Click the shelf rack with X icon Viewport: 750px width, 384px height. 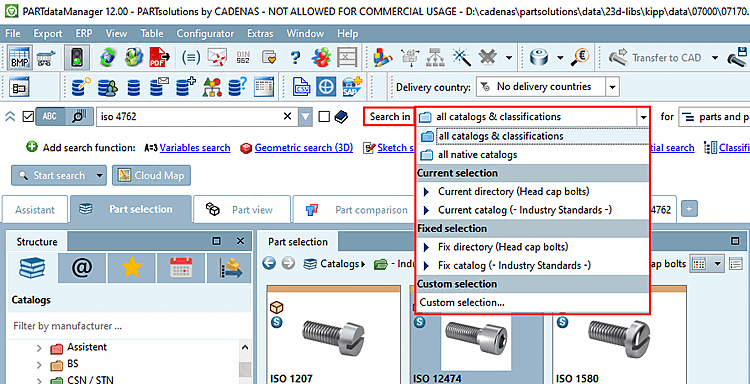click(347, 58)
